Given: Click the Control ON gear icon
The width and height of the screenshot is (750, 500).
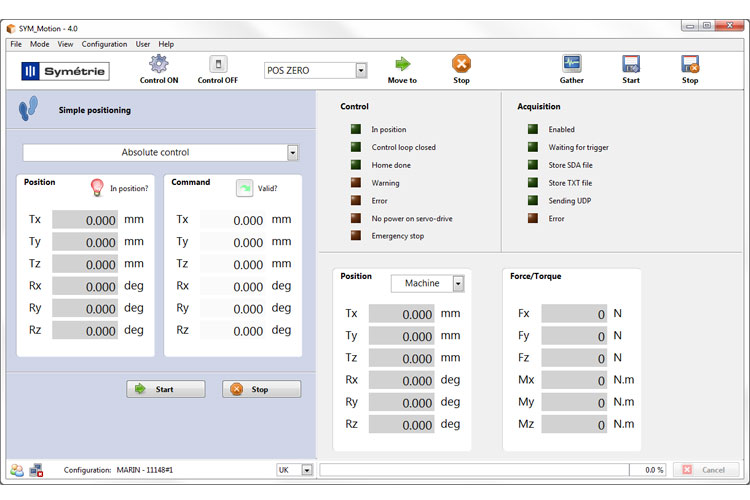Looking at the screenshot, I should (x=159, y=64).
